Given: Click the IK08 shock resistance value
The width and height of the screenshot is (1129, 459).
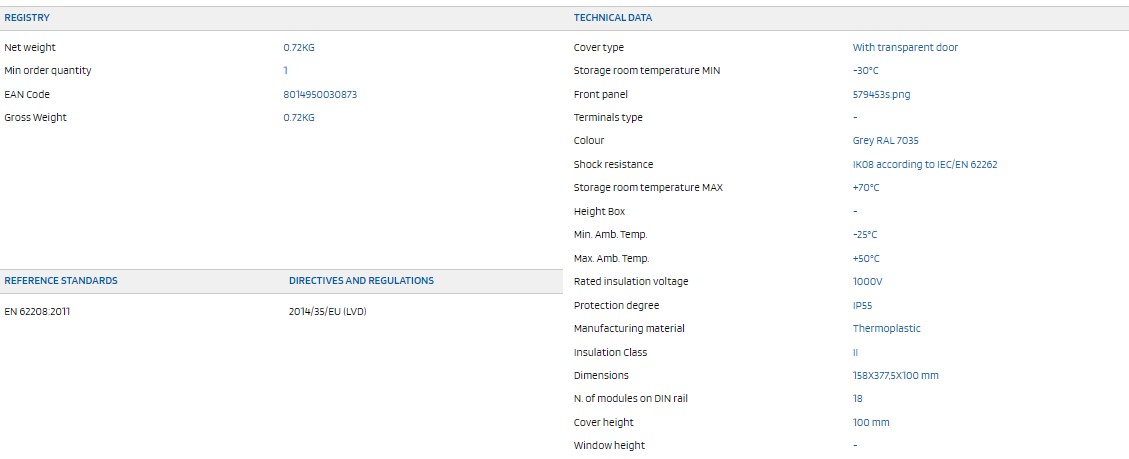Looking at the screenshot, I should tap(925, 164).
